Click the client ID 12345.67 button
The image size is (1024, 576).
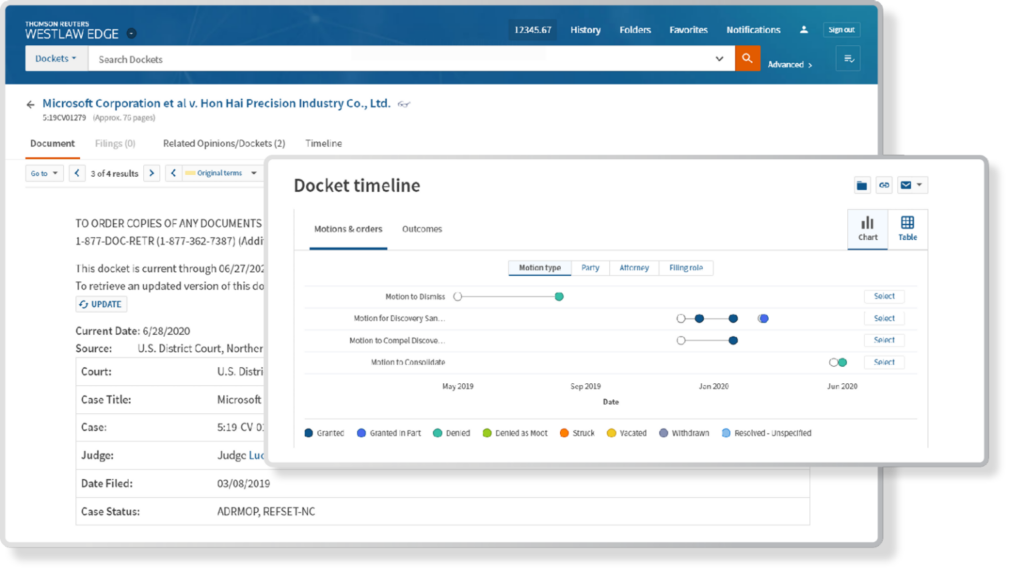coord(533,30)
